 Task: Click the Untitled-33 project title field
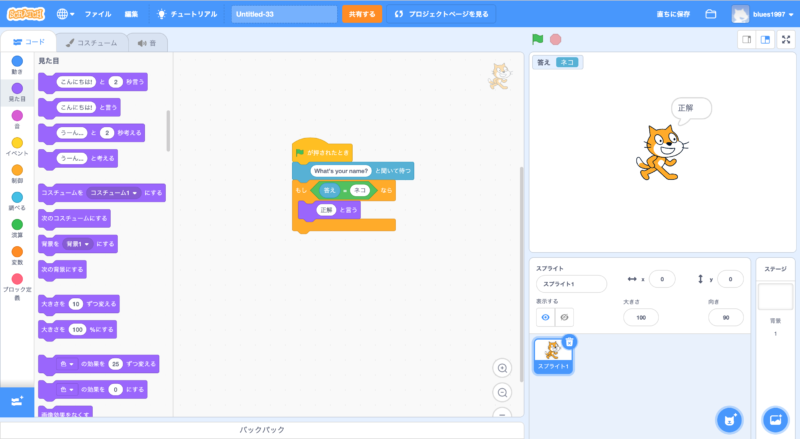coord(284,14)
